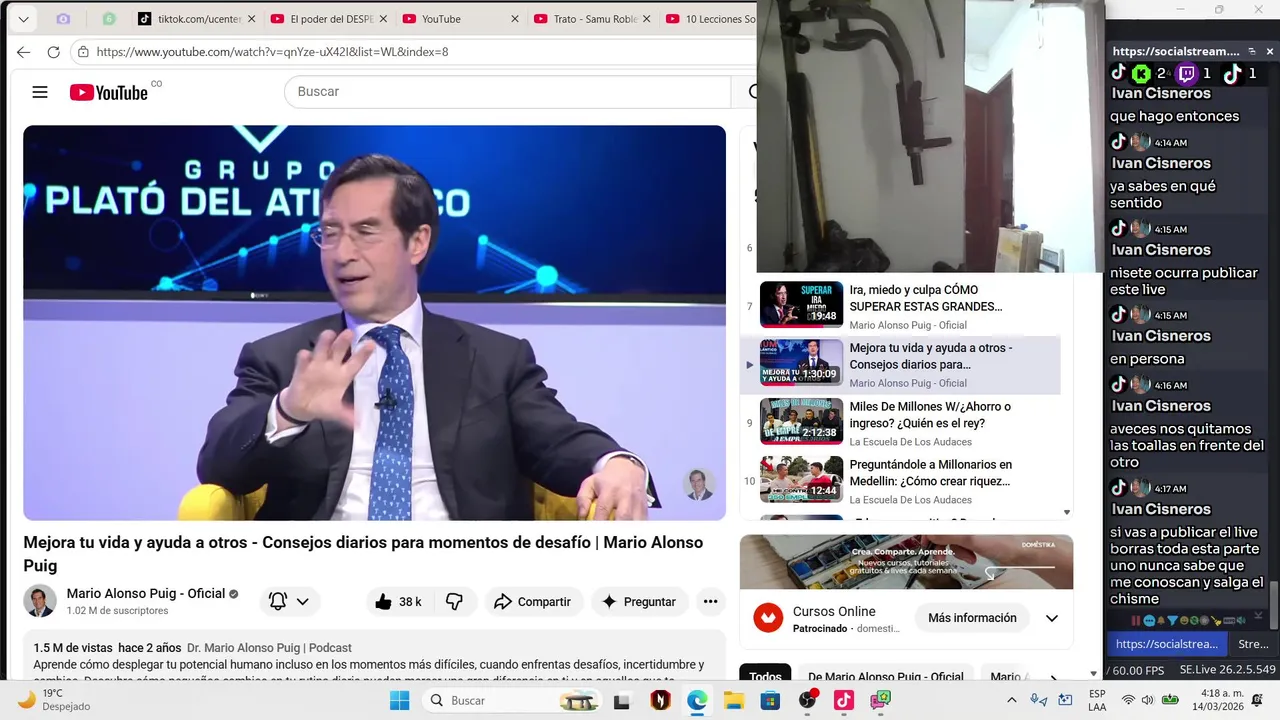Expand notification bell options dropdown
The image size is (1280, 720).
(302, 601)
